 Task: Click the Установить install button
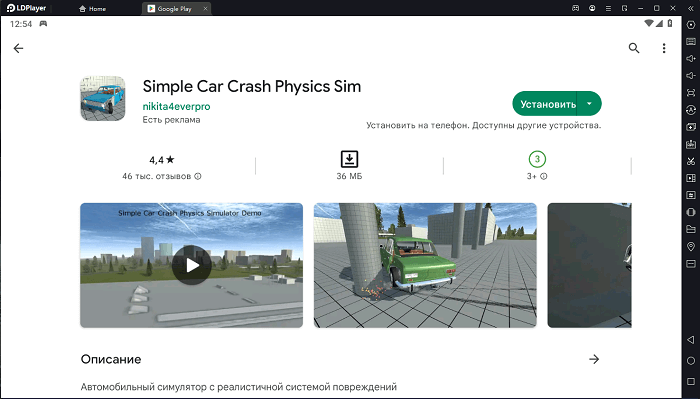548,104
